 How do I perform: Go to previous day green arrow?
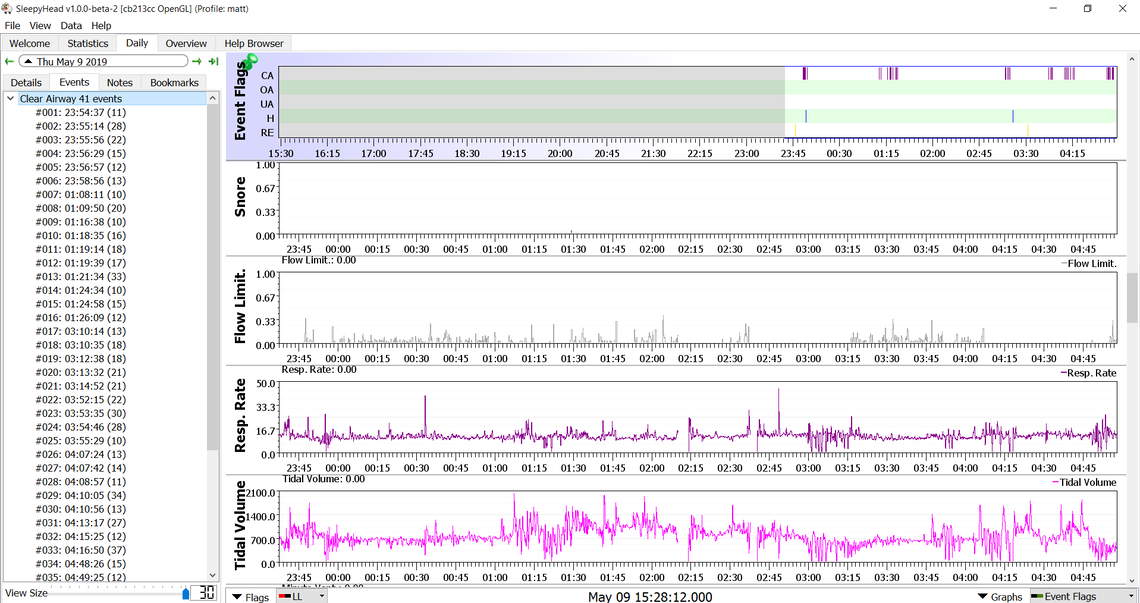coord(9,62)
